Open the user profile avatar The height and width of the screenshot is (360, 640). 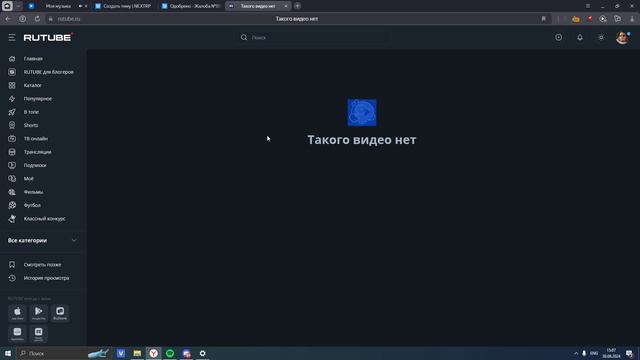pyautogui.click(x=622, y=38)
